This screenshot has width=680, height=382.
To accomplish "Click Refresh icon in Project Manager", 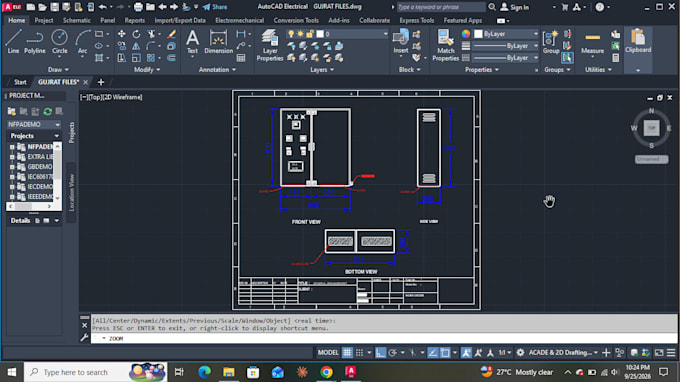I will click(47, 111).
